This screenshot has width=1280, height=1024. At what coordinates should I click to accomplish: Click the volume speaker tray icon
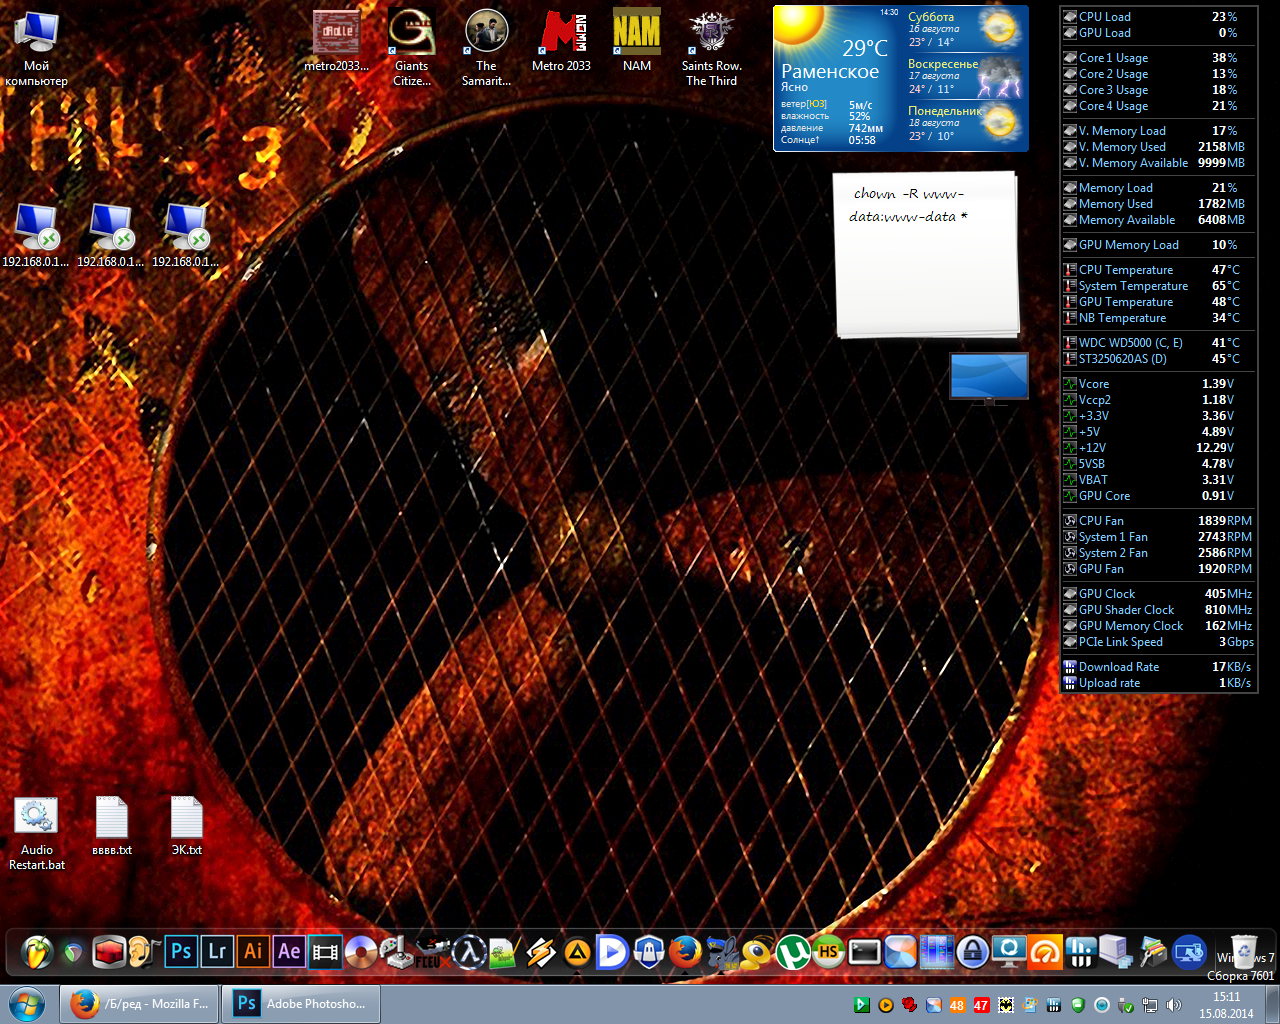coord(1173,1005)
